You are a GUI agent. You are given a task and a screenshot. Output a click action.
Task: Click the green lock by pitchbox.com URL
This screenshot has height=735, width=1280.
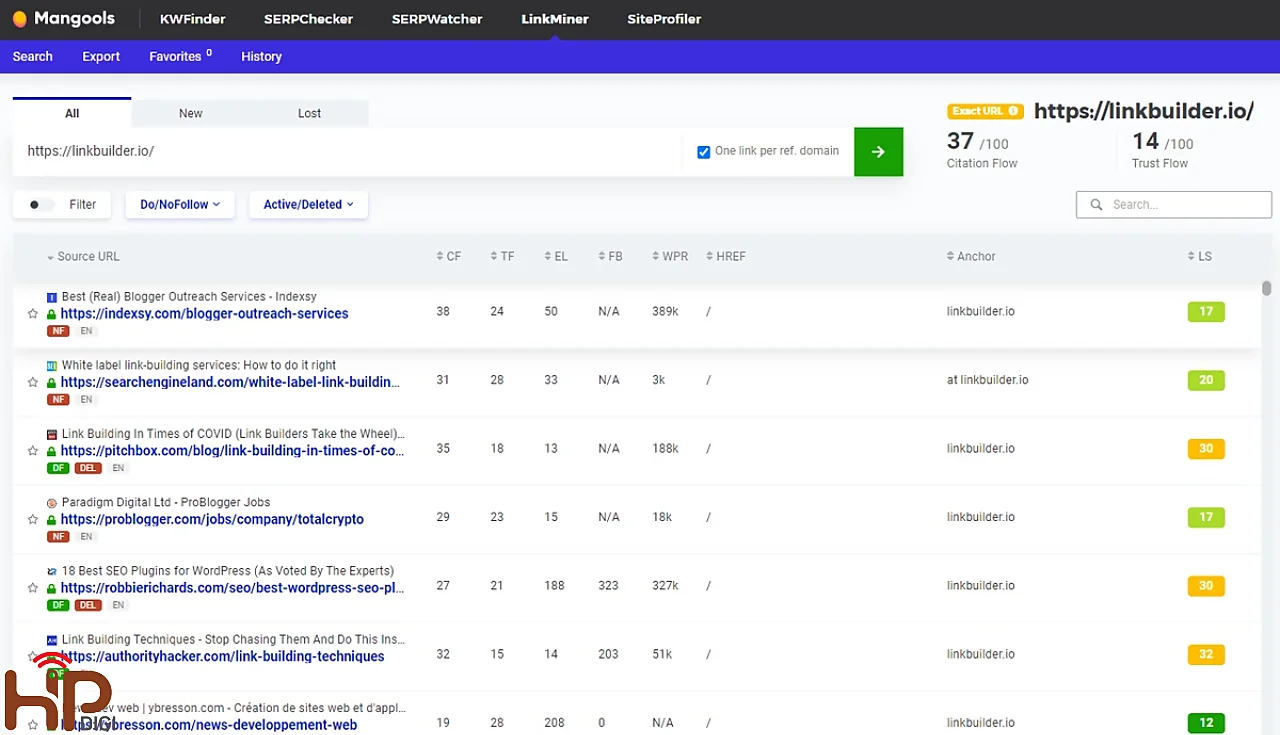52,451
